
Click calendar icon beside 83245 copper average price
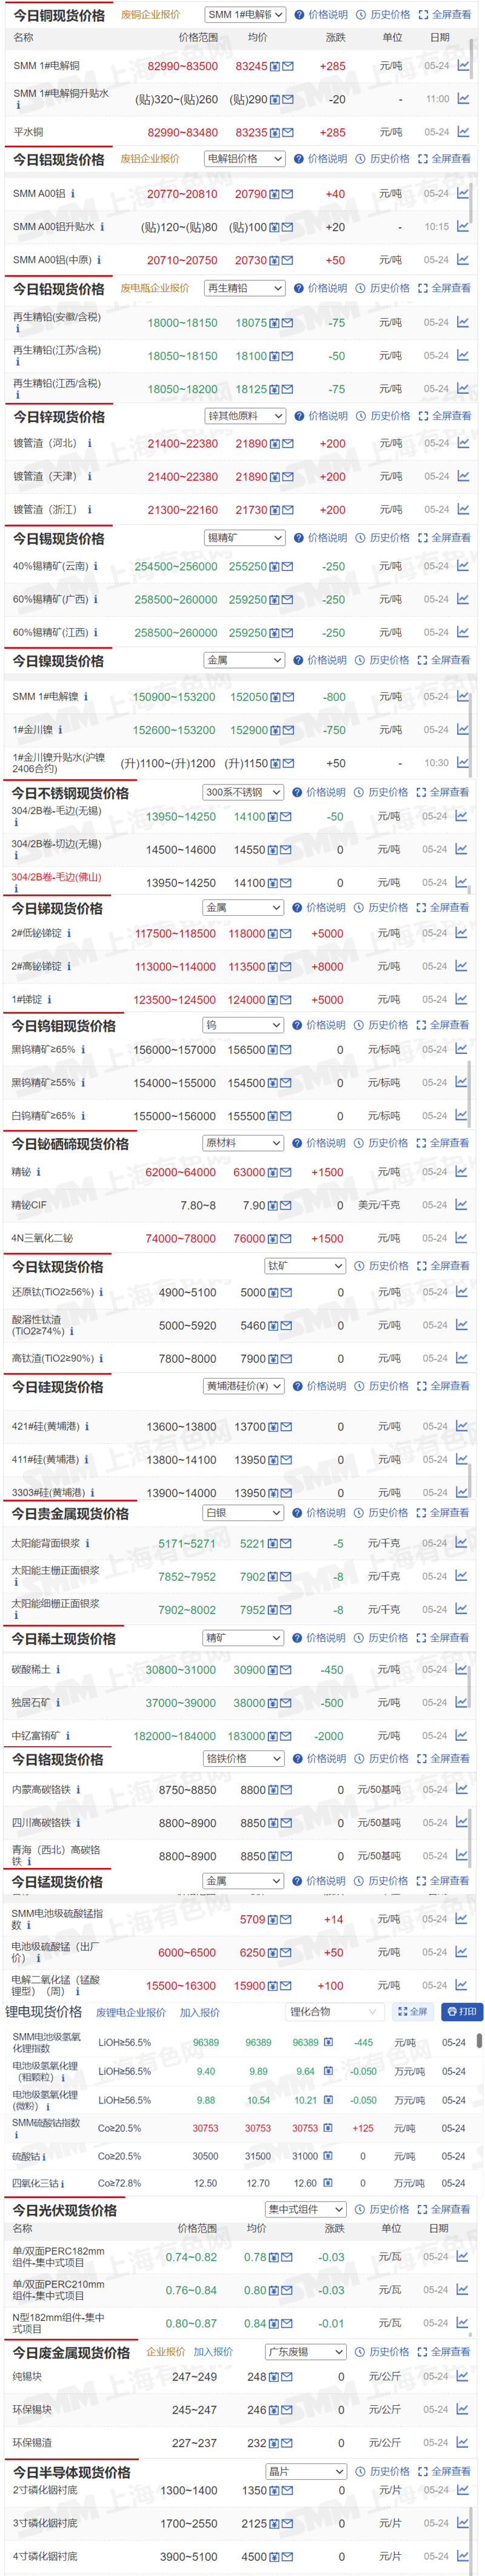click(275, 66)
